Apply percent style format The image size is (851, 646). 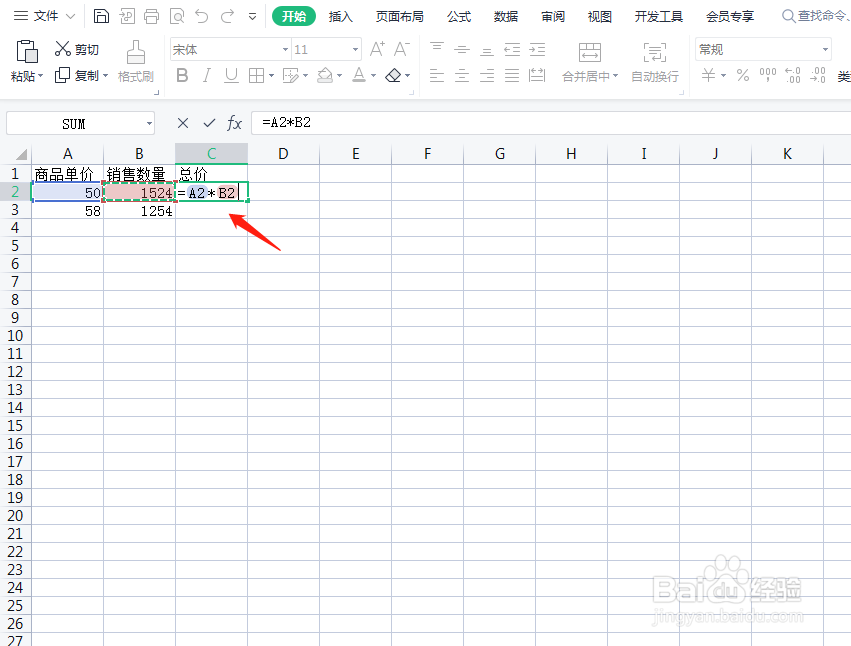point(742,75)
